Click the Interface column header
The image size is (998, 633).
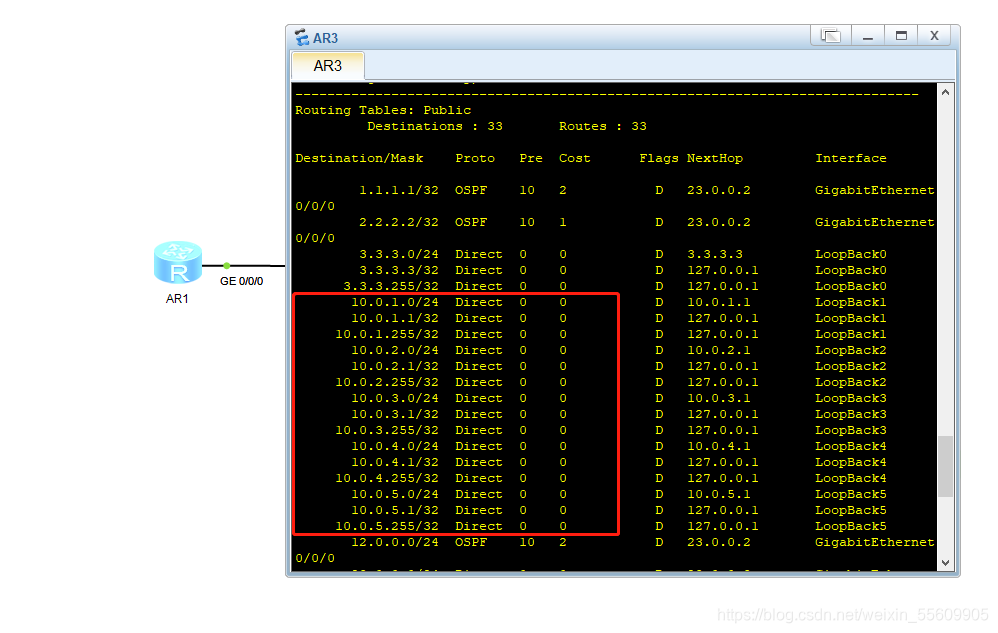[x=851, y=158]
